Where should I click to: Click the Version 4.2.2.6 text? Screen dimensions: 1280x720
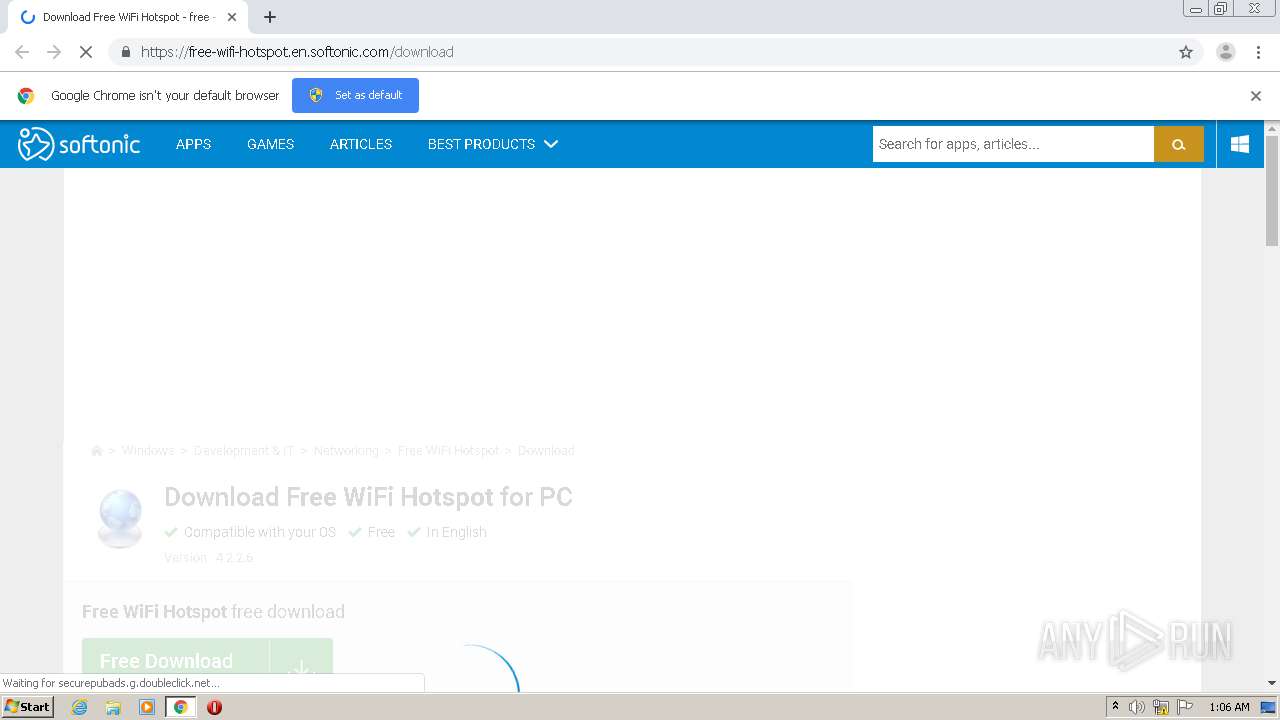pos(209,558)
